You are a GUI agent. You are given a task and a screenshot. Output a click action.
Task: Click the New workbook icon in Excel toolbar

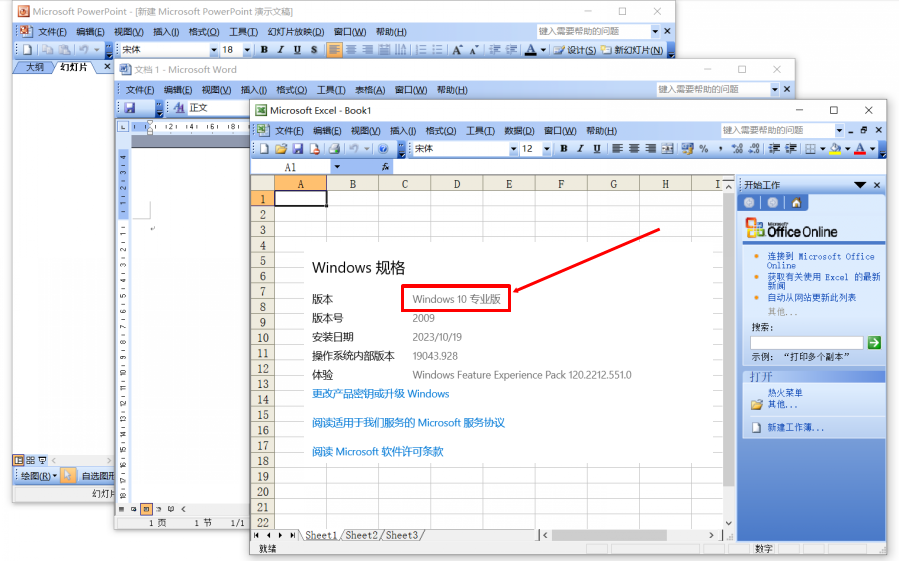coord(264,149)
